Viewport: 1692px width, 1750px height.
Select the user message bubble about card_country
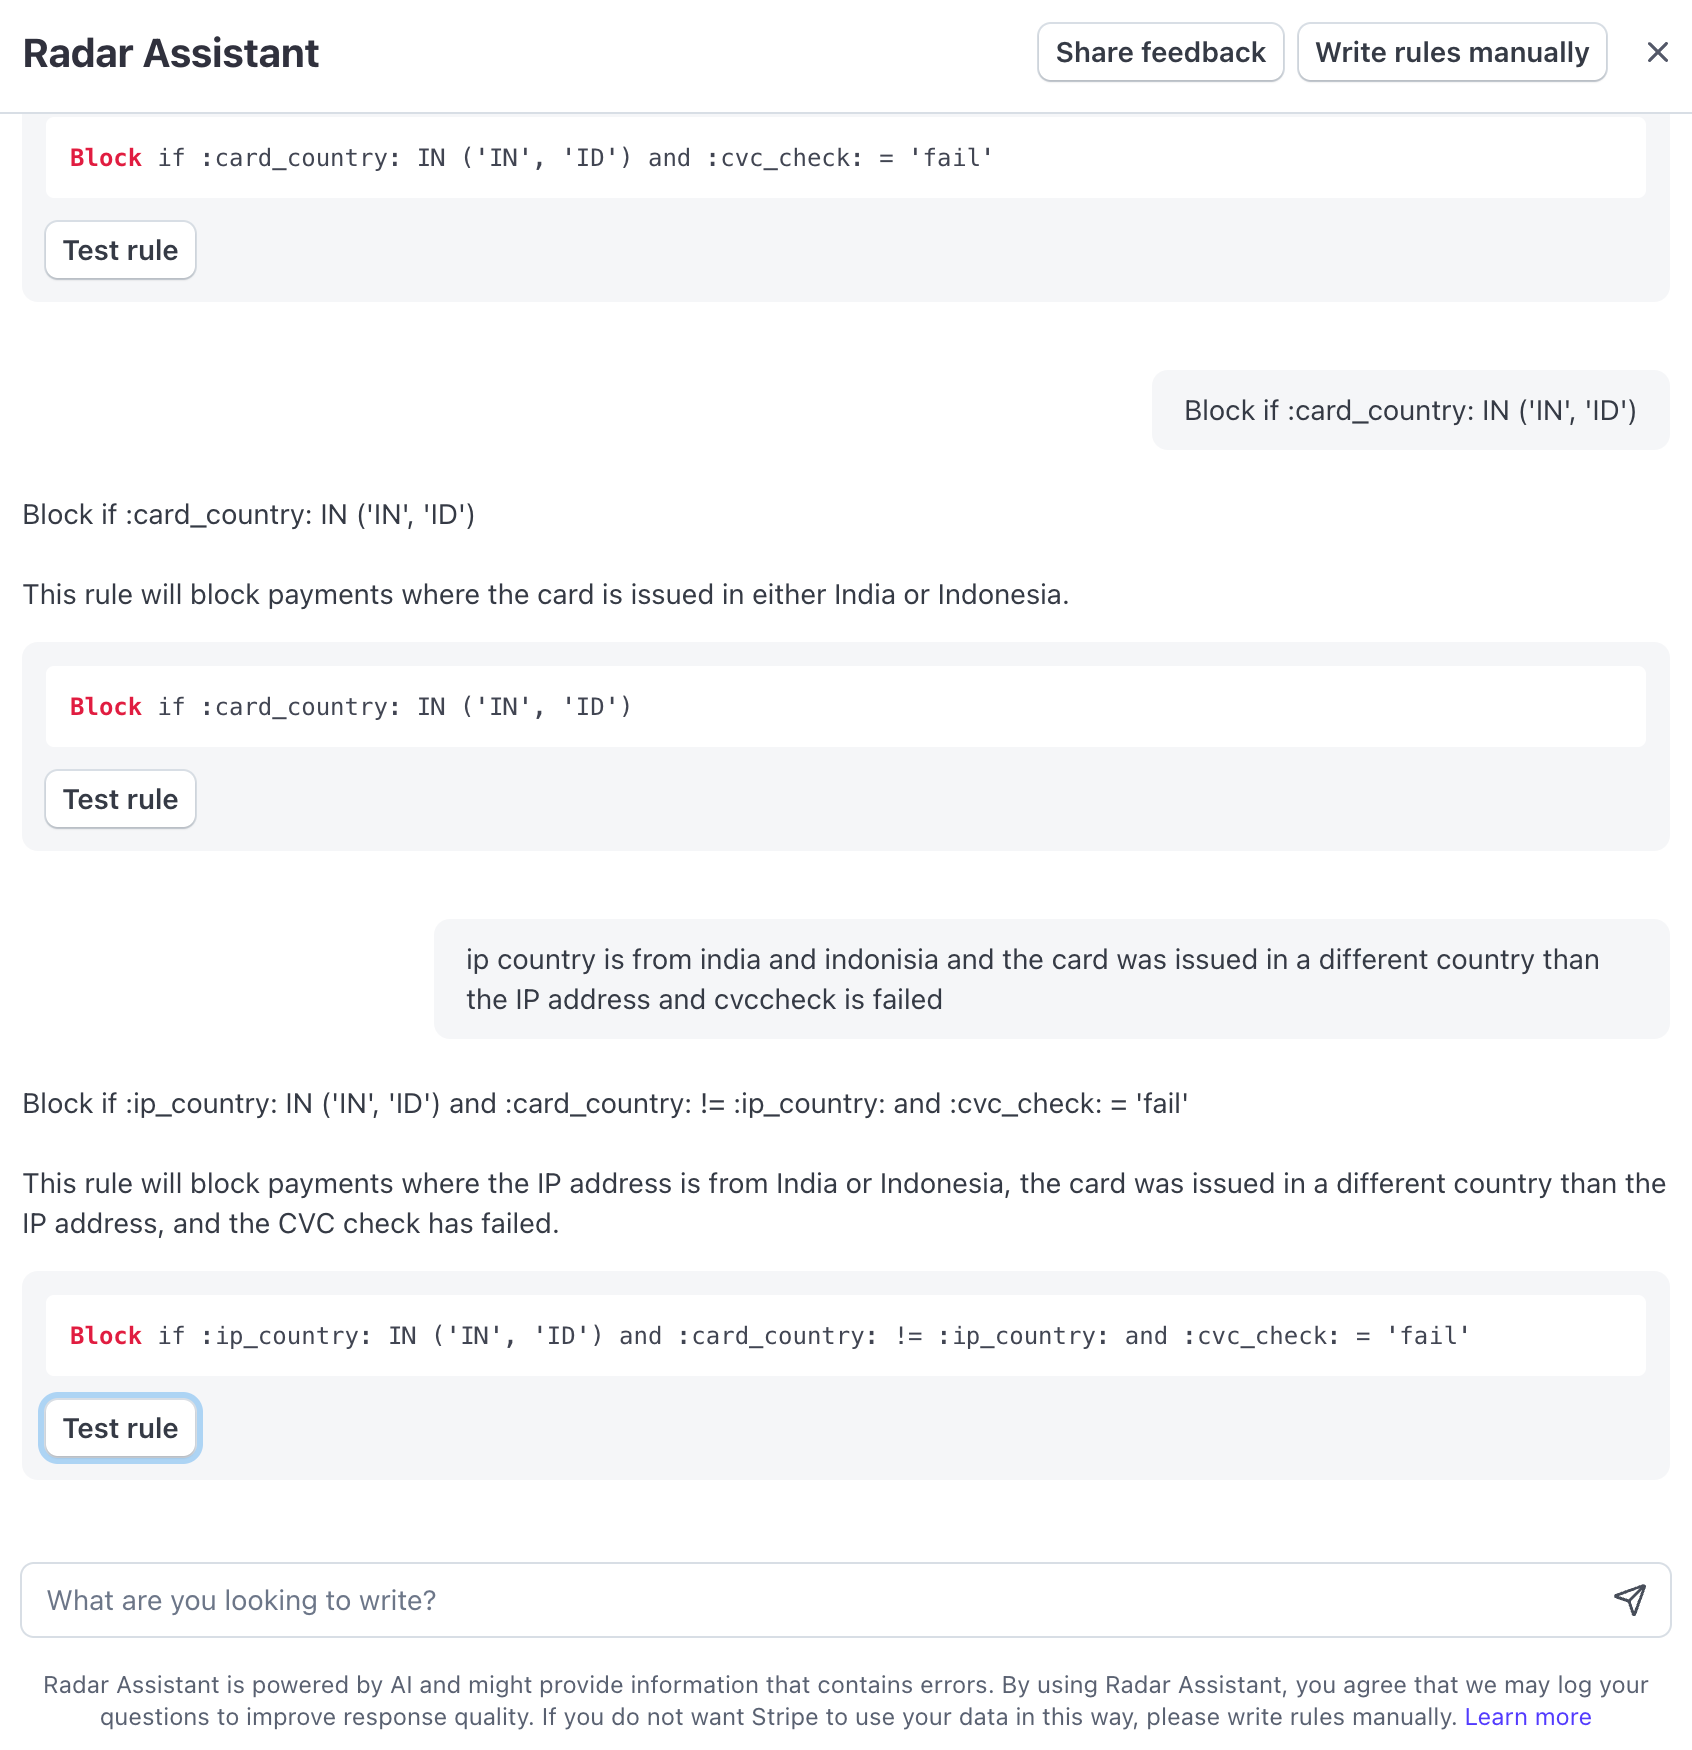pos(1409,410)
